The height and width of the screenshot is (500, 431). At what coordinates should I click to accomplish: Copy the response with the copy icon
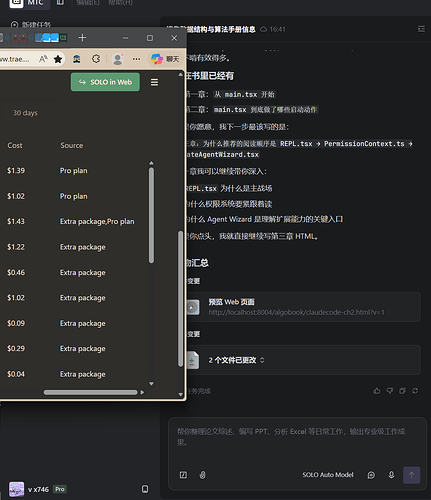[x=402, y=391]
